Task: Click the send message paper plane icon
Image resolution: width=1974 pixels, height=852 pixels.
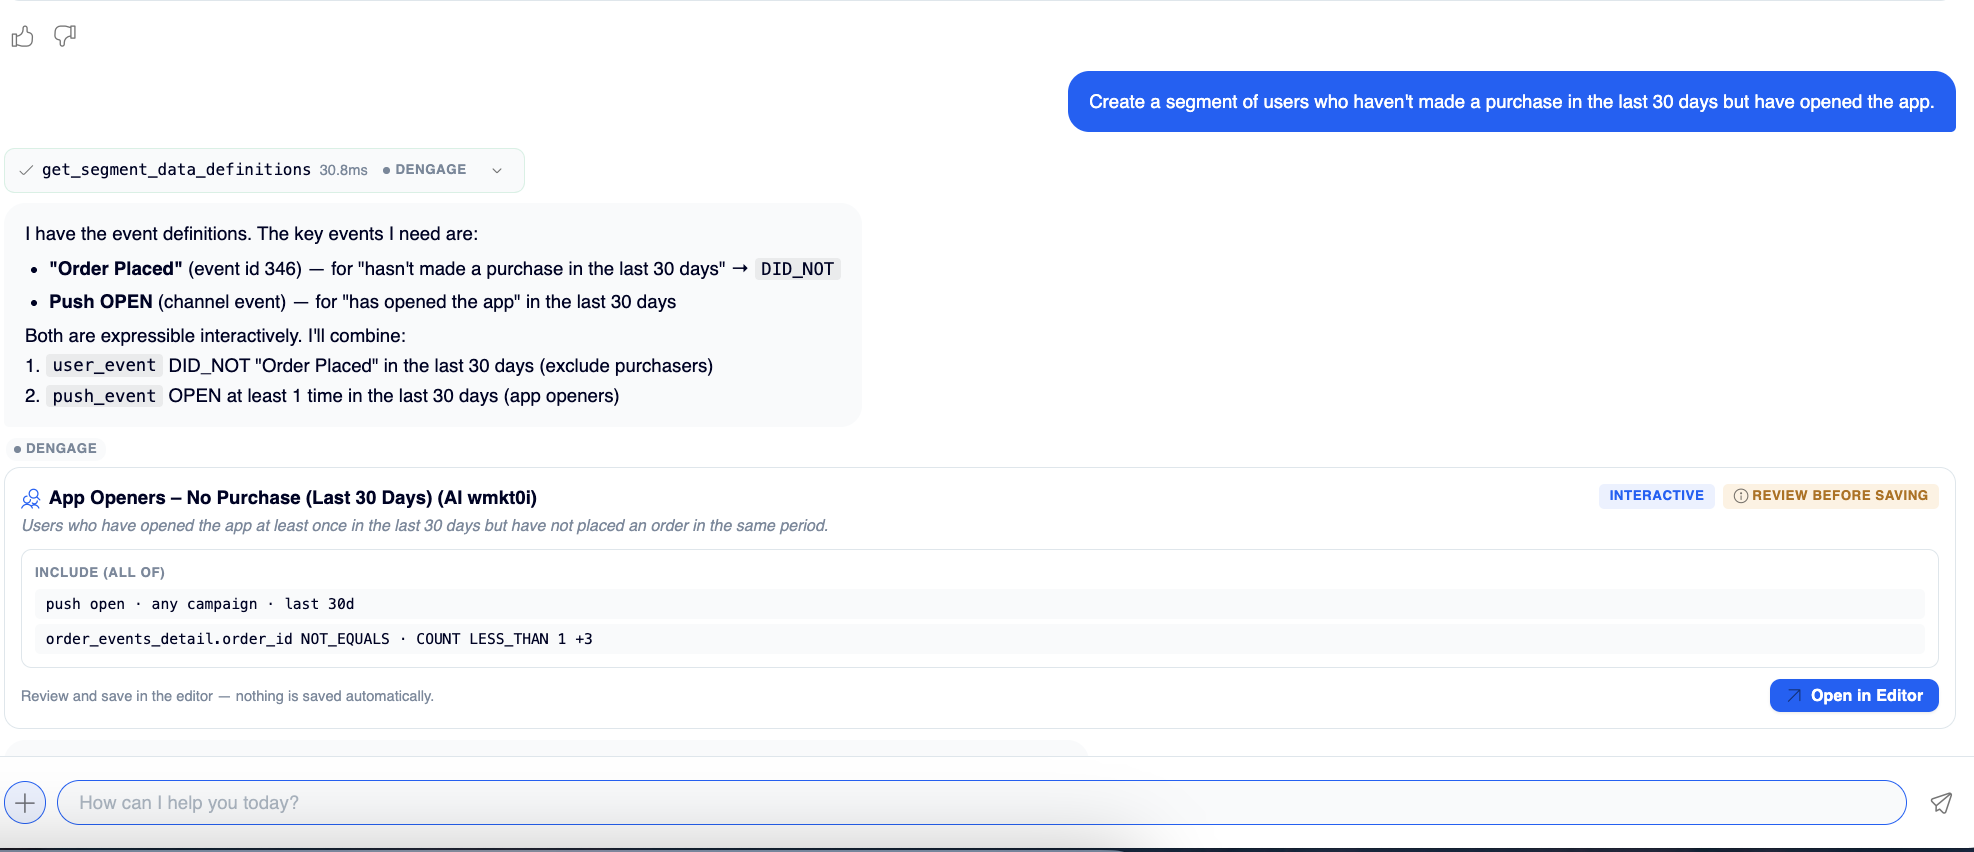Action: click(x=1941, y=803)
